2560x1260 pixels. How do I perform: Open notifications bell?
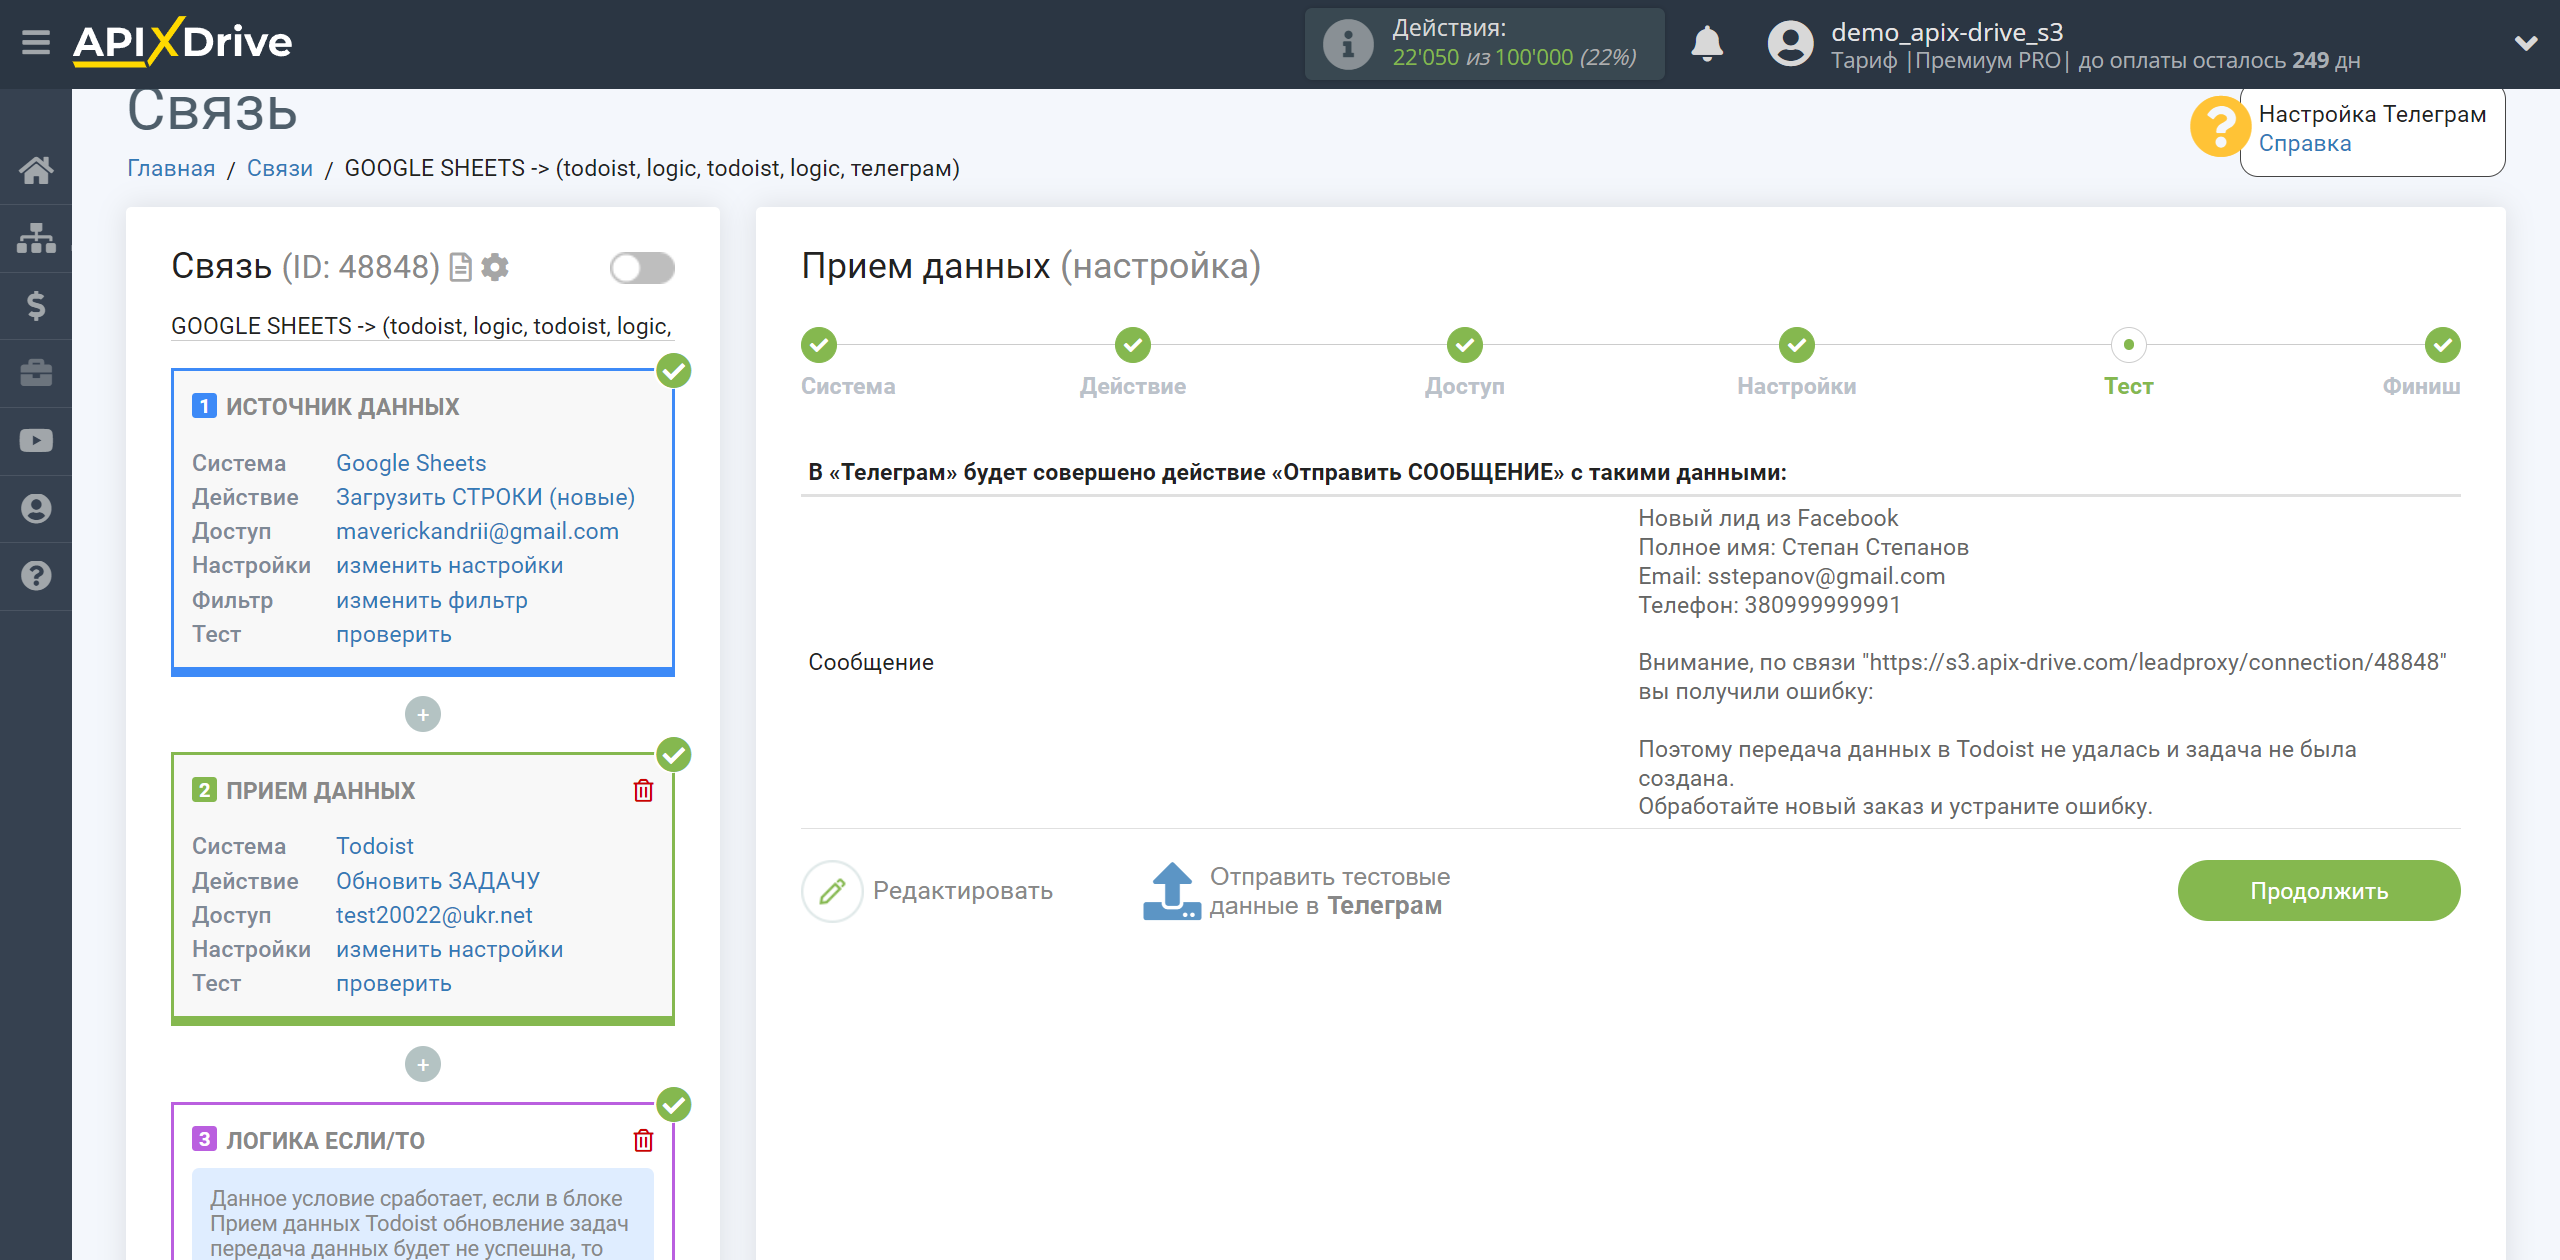[1706, 44]
